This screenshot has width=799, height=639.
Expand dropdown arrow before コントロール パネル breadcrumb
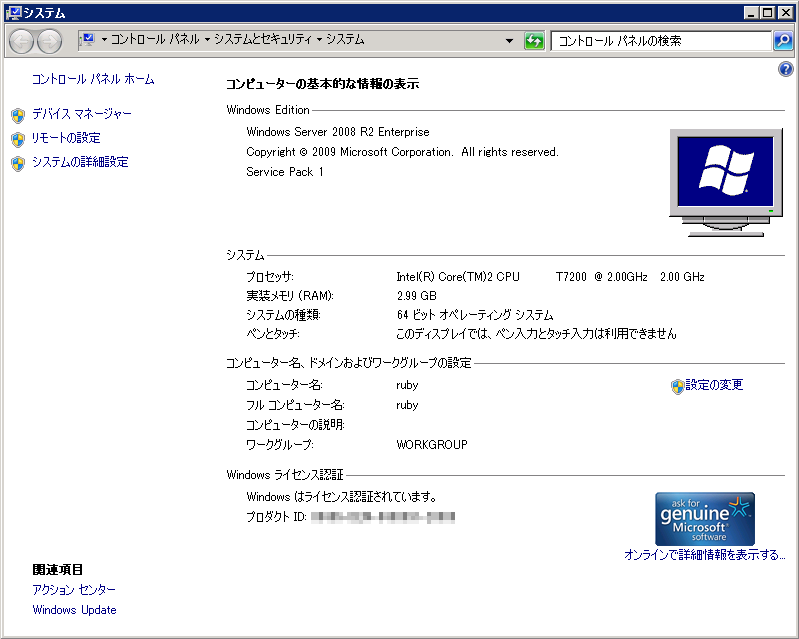point(104,39)
